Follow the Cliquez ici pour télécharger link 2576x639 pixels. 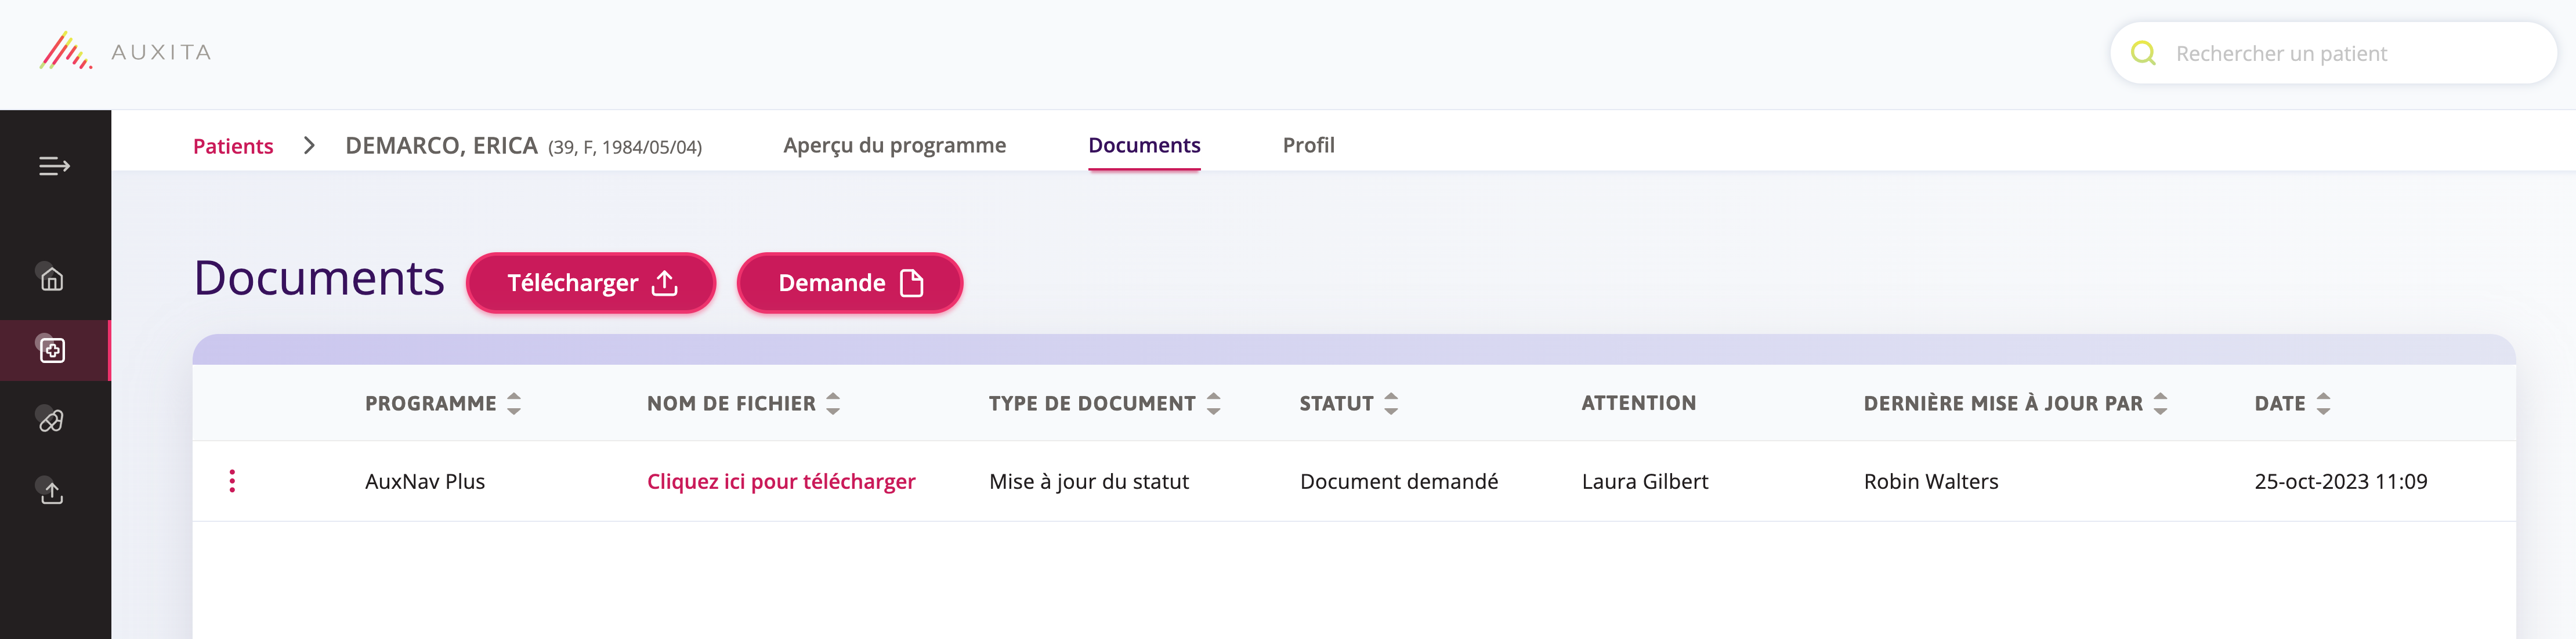(780, 481)
